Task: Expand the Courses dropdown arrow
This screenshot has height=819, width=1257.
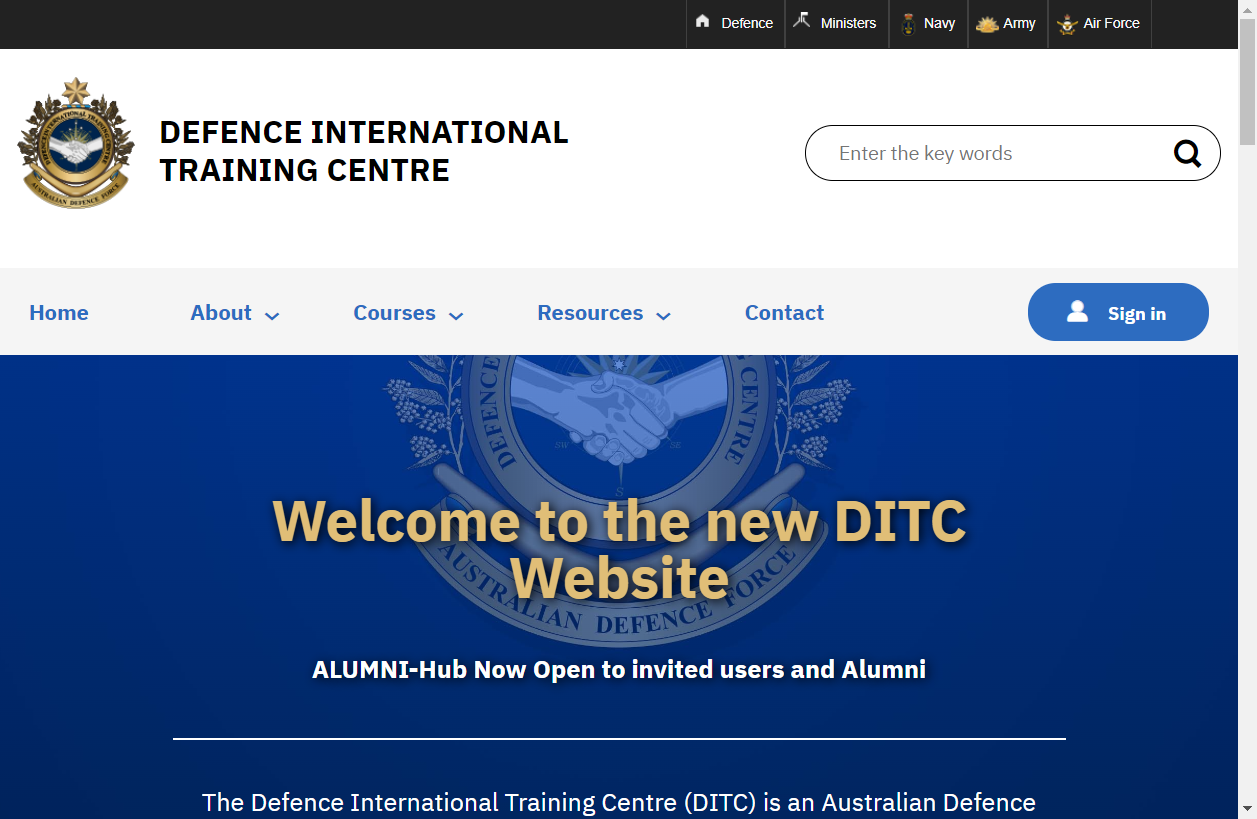Action: coord(456,315)
